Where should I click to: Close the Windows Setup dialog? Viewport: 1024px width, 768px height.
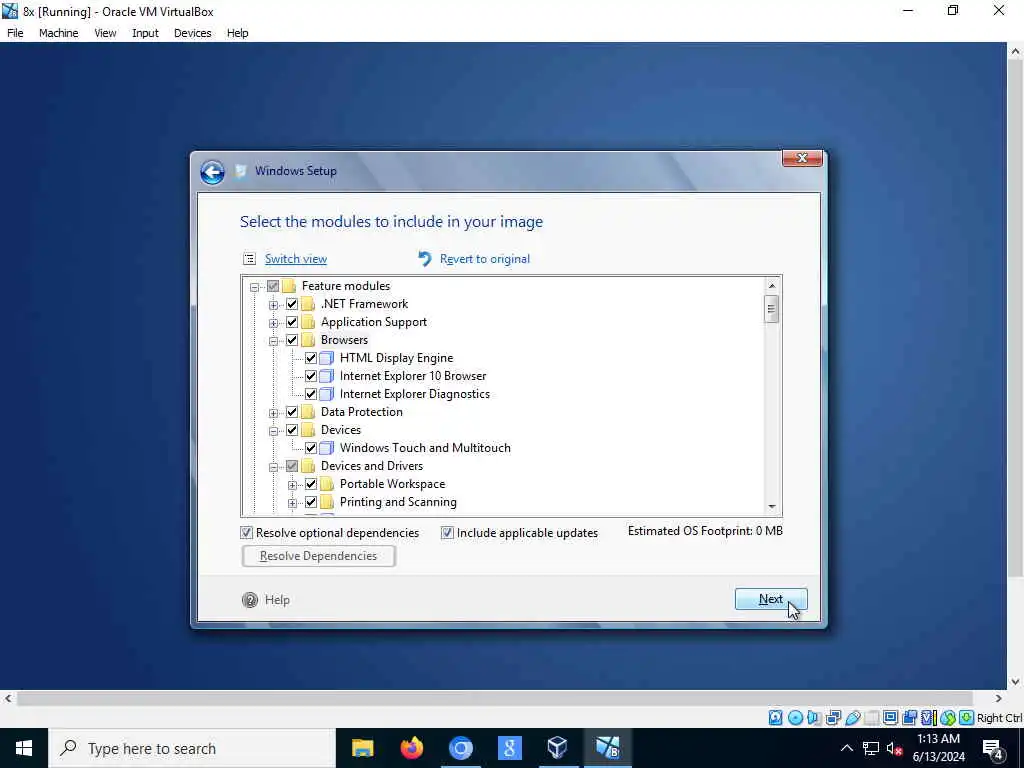[x=802, y=158]
